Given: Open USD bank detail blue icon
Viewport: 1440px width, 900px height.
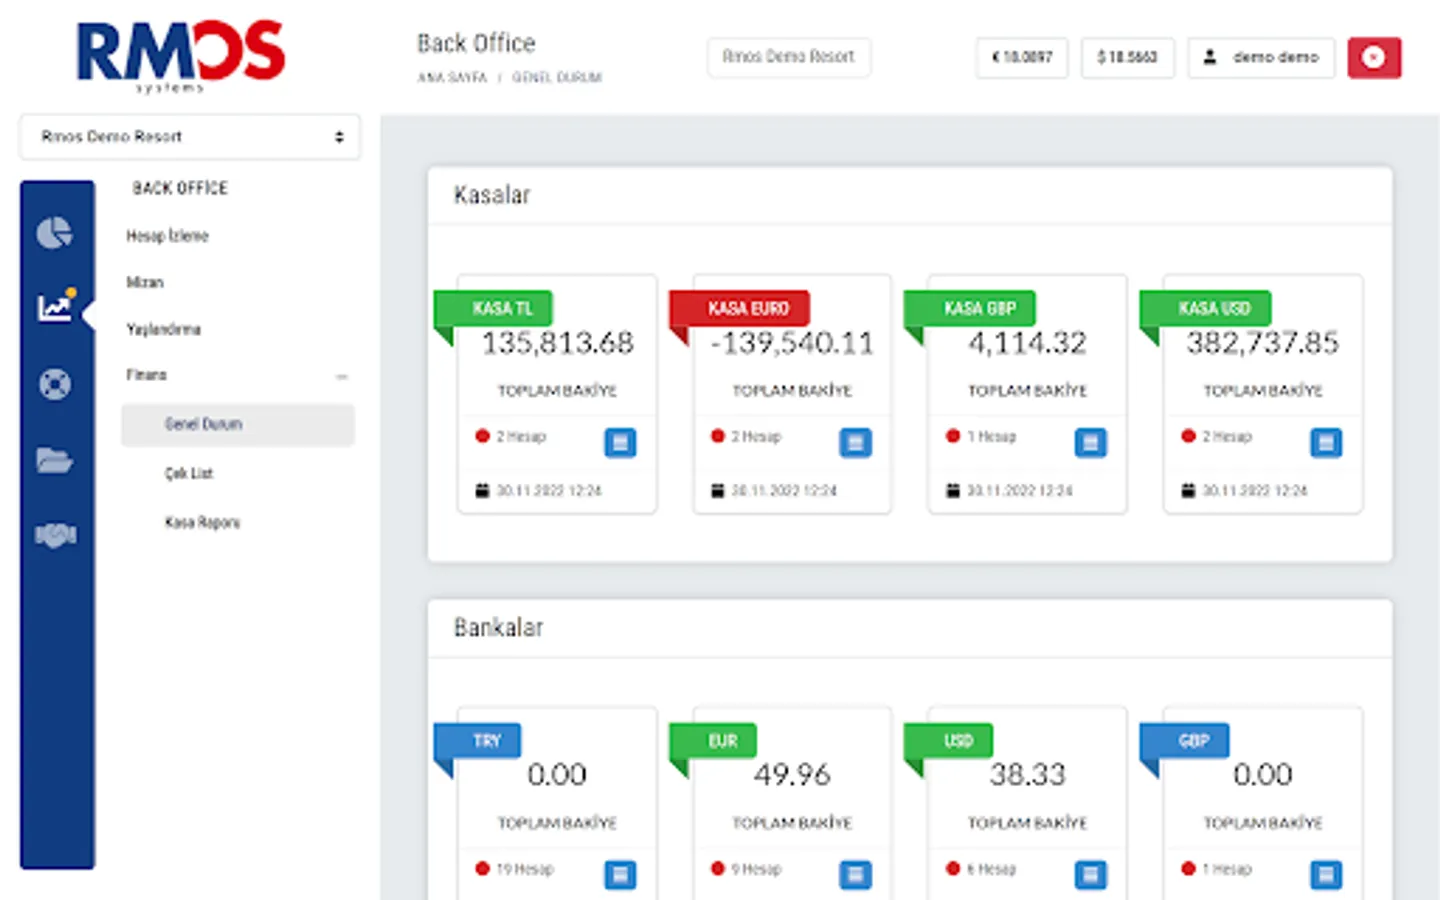Looking at the screenshot, I should pyautogui.click(x=1090, y=875).
